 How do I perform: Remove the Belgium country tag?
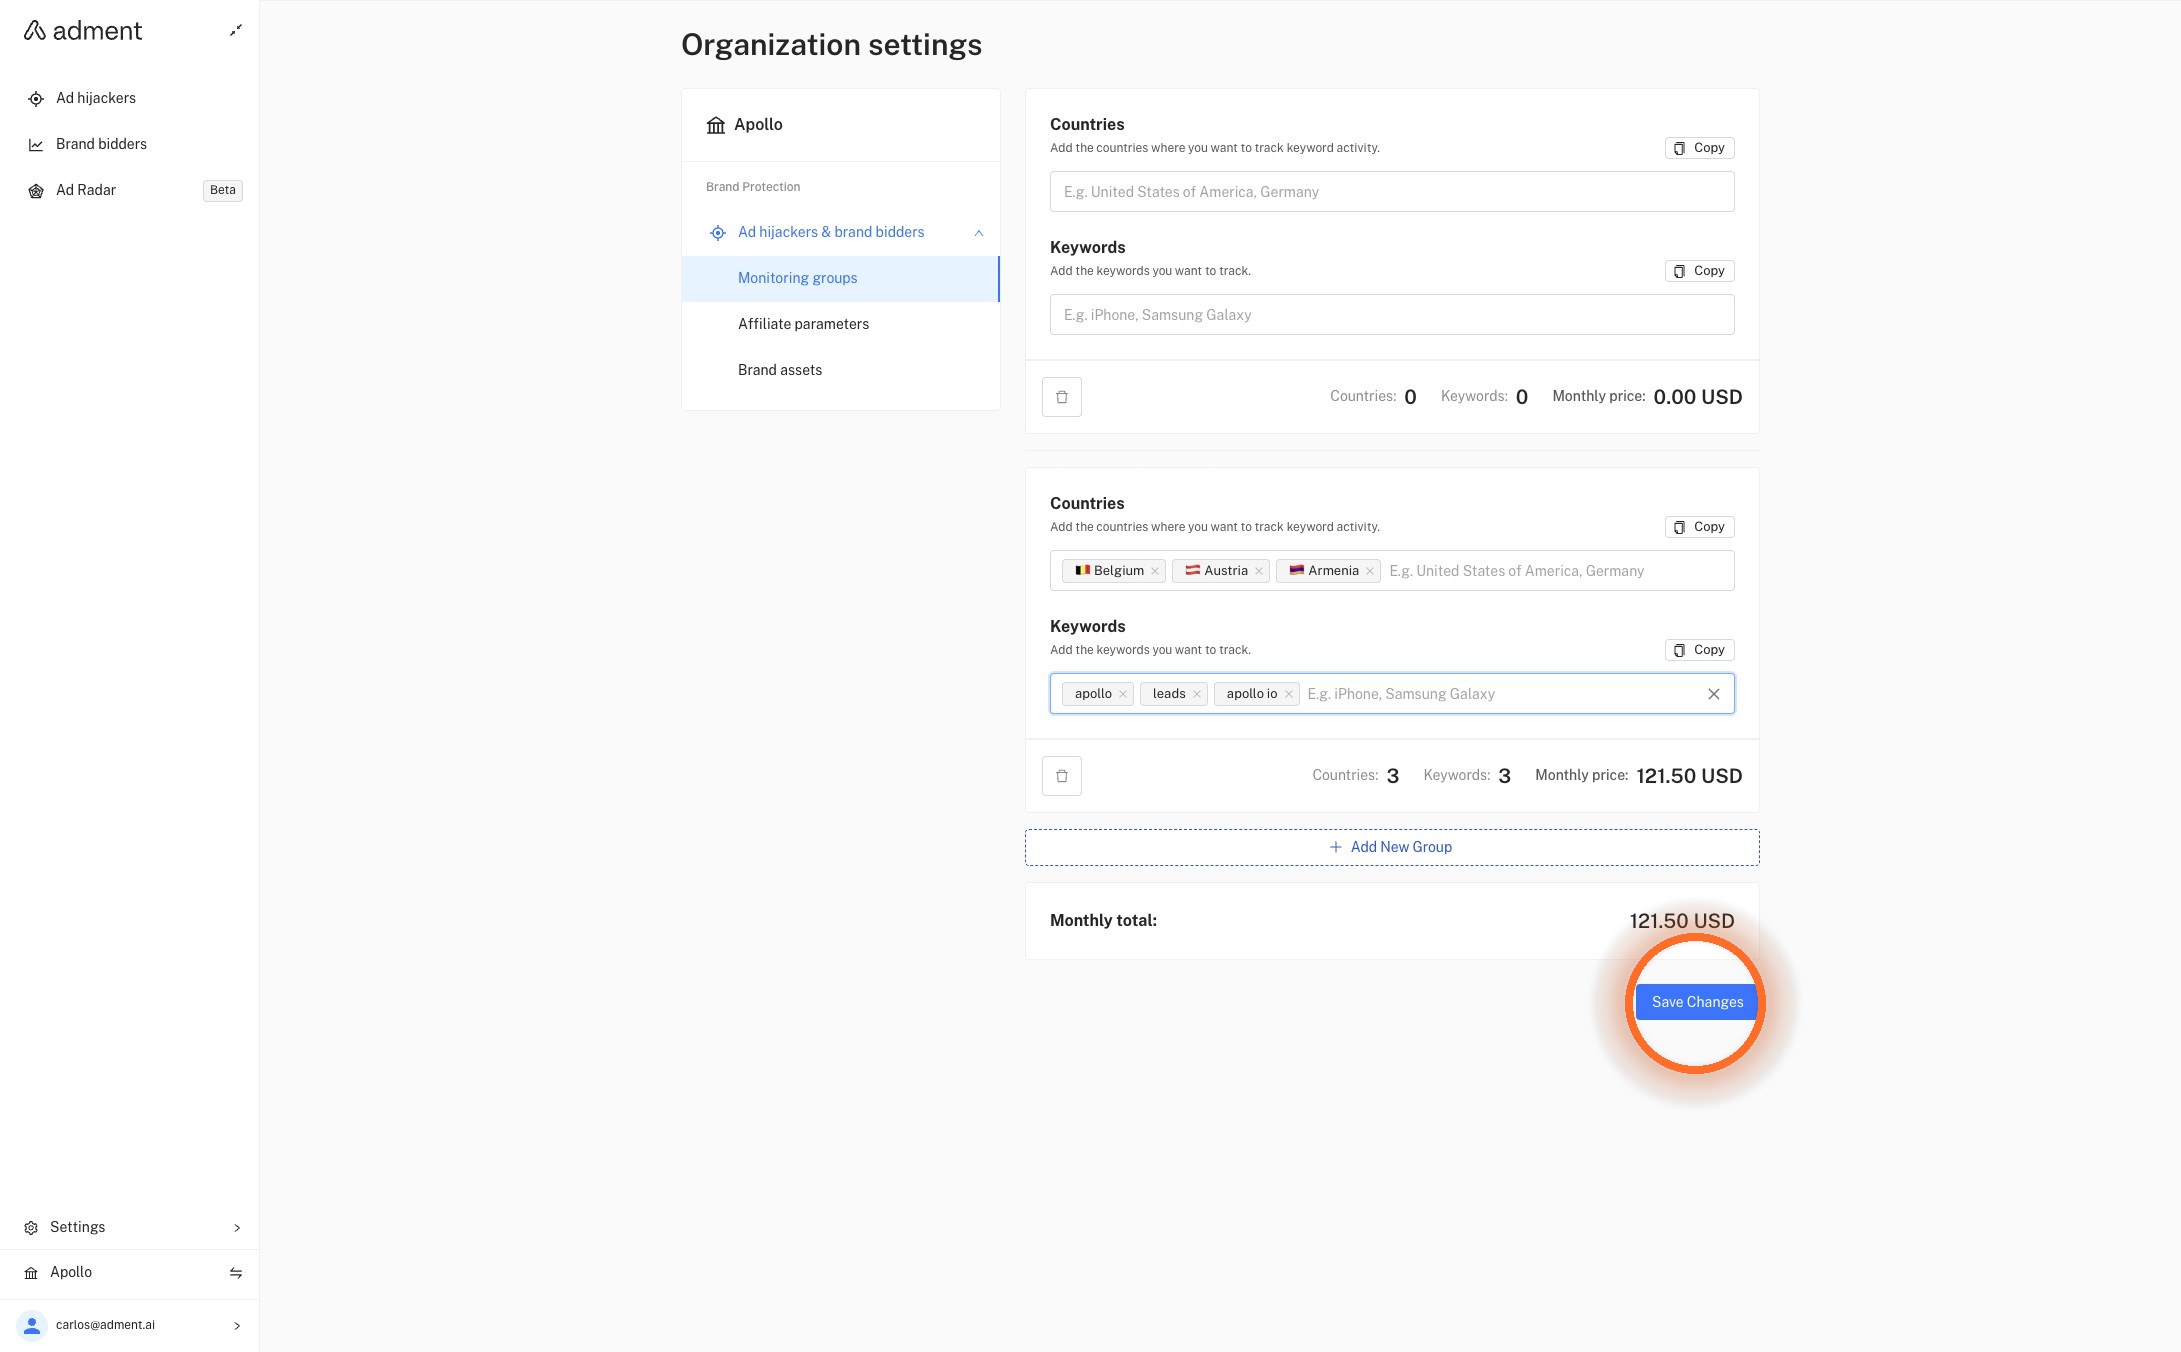click(1155, 571)
